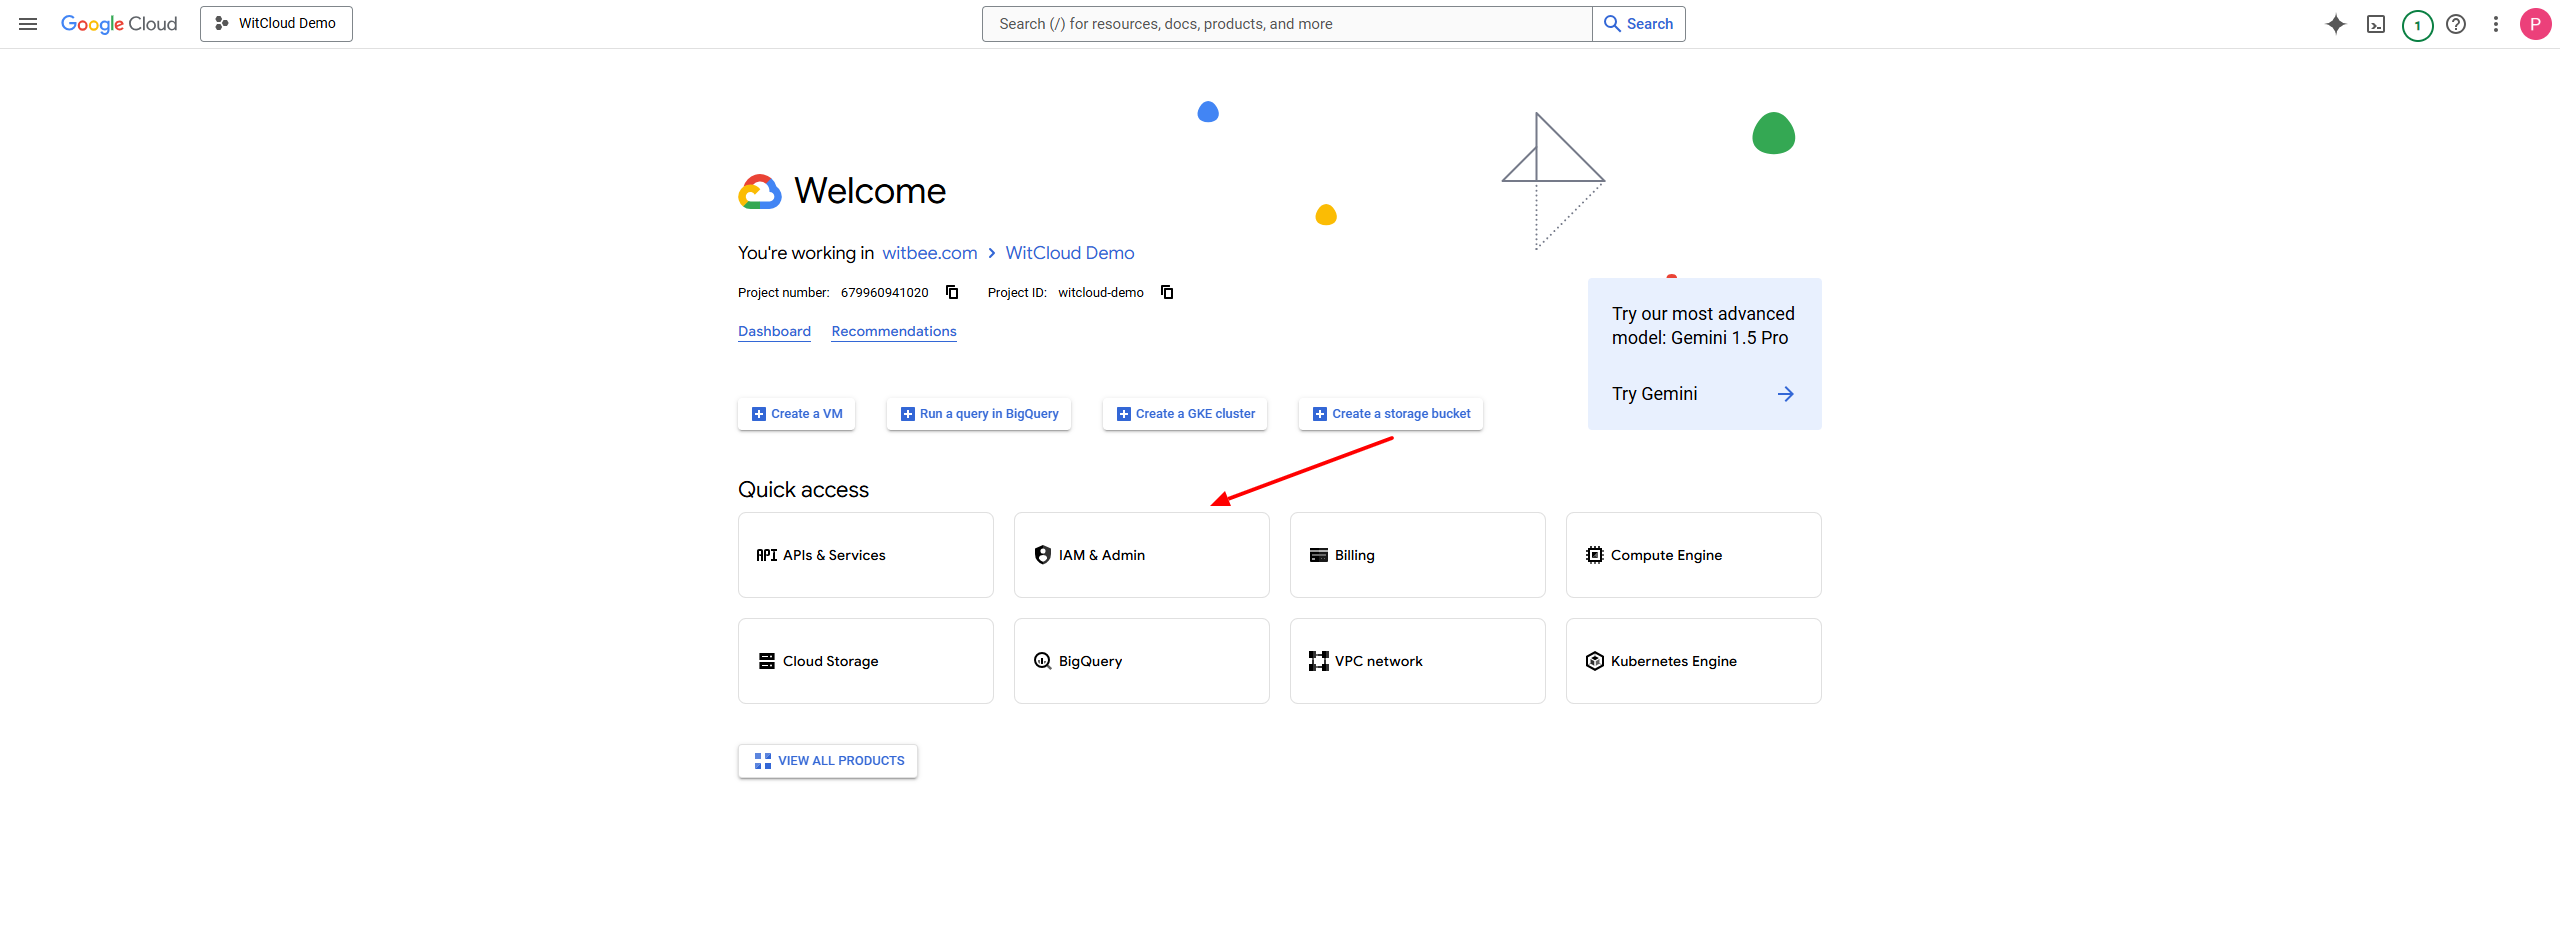Click the Welcome cloud logo icon
This screenshot has width=2560, height=945.
760,191
